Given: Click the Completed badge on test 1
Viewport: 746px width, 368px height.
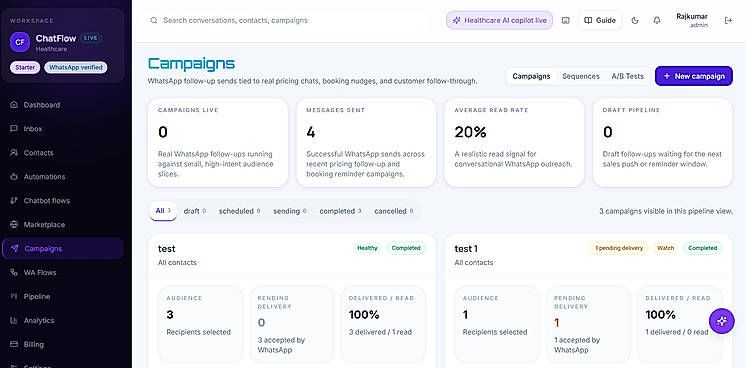Looking at the screenshot, I should (x=703, y=248).
